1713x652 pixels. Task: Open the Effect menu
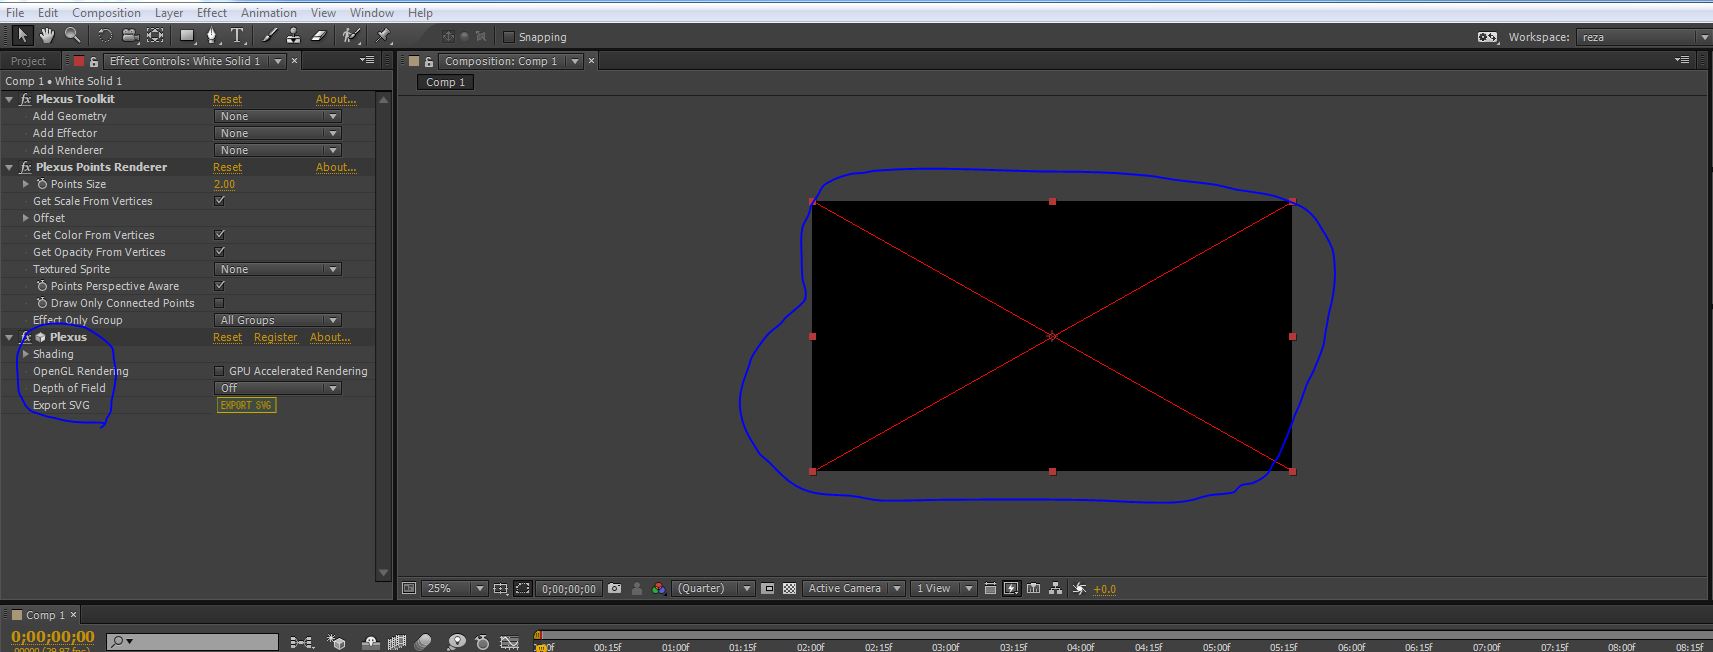pyautogui.click(x=212, y=13)
